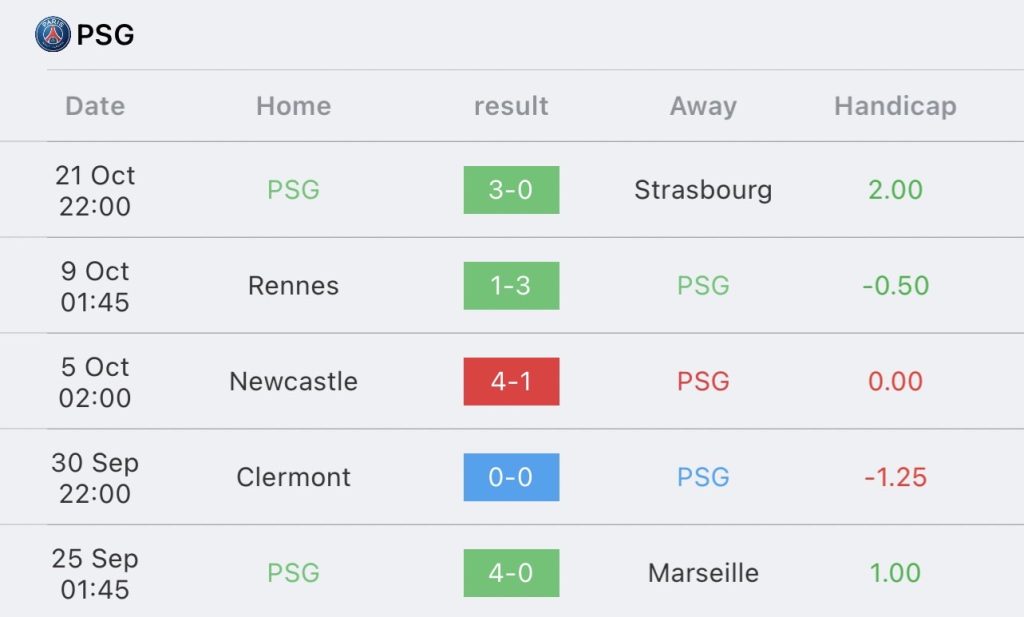Open the PSG team title
The image size is (1024, 617).
point(105,35)
